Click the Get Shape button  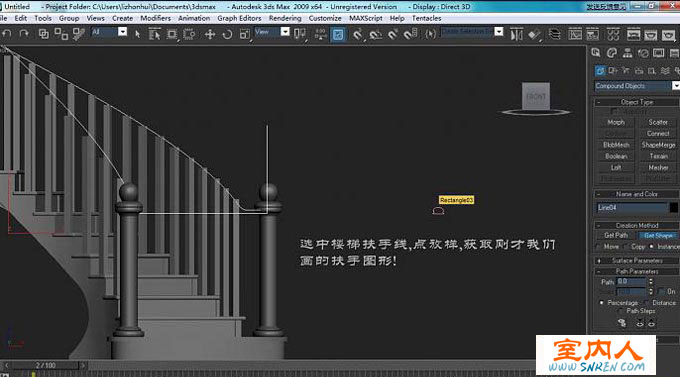(x=657, y=236)
